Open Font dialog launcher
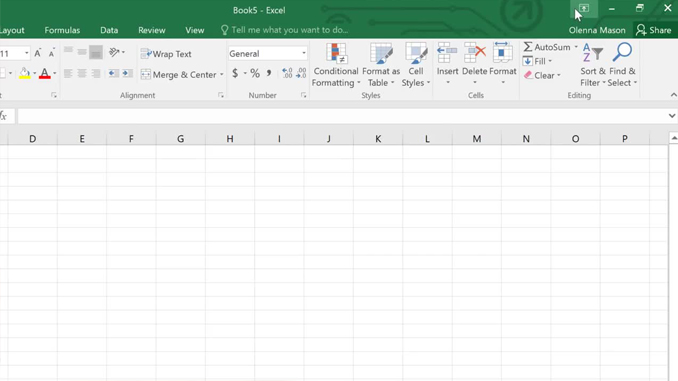This screenshot has height=381, width=678. coord(54,95)
